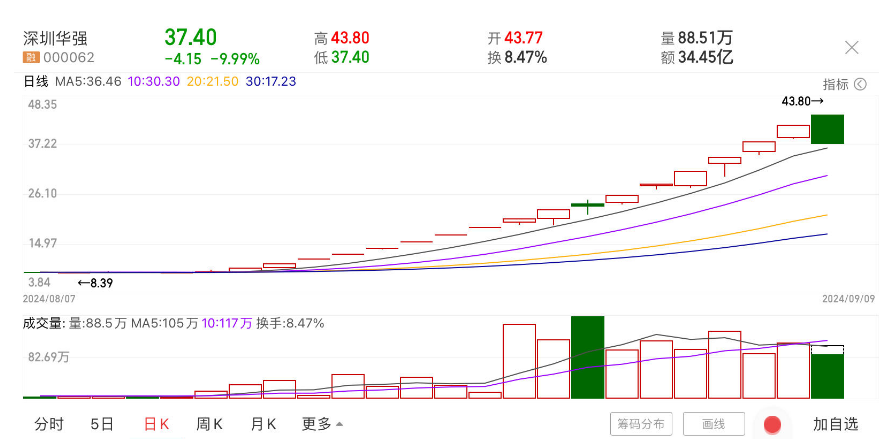Click the change percent -9.99%
Screen dimensions: 894x439
[235, 59]
